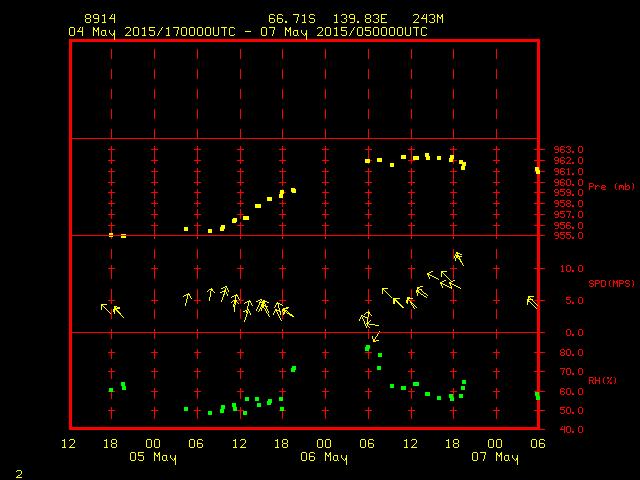Select the 07 May date label
Image resolution: width=640 pixels, height=480 pixels.
tap(495, 457)
